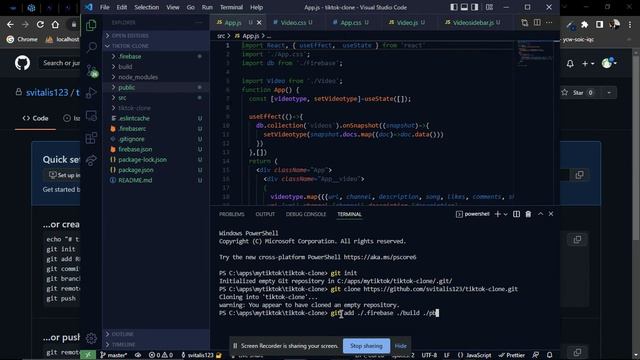Maximize terminal panel with chevron up
The height and width of the screenshot is (360, 640).
pyautogui.click(x=540, y=214)
